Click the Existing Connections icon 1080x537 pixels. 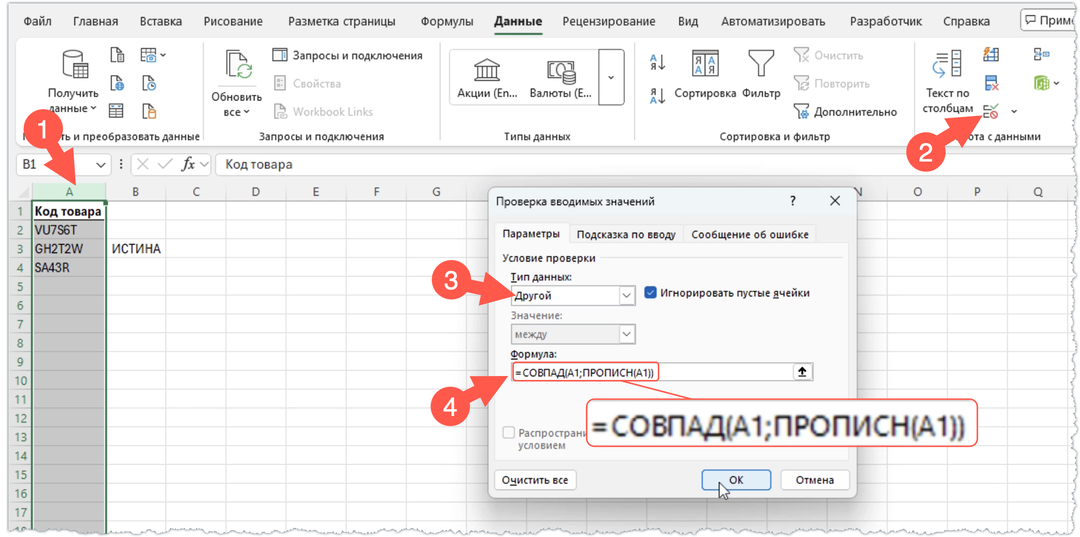pyautogui.click(x=149, y=111)
